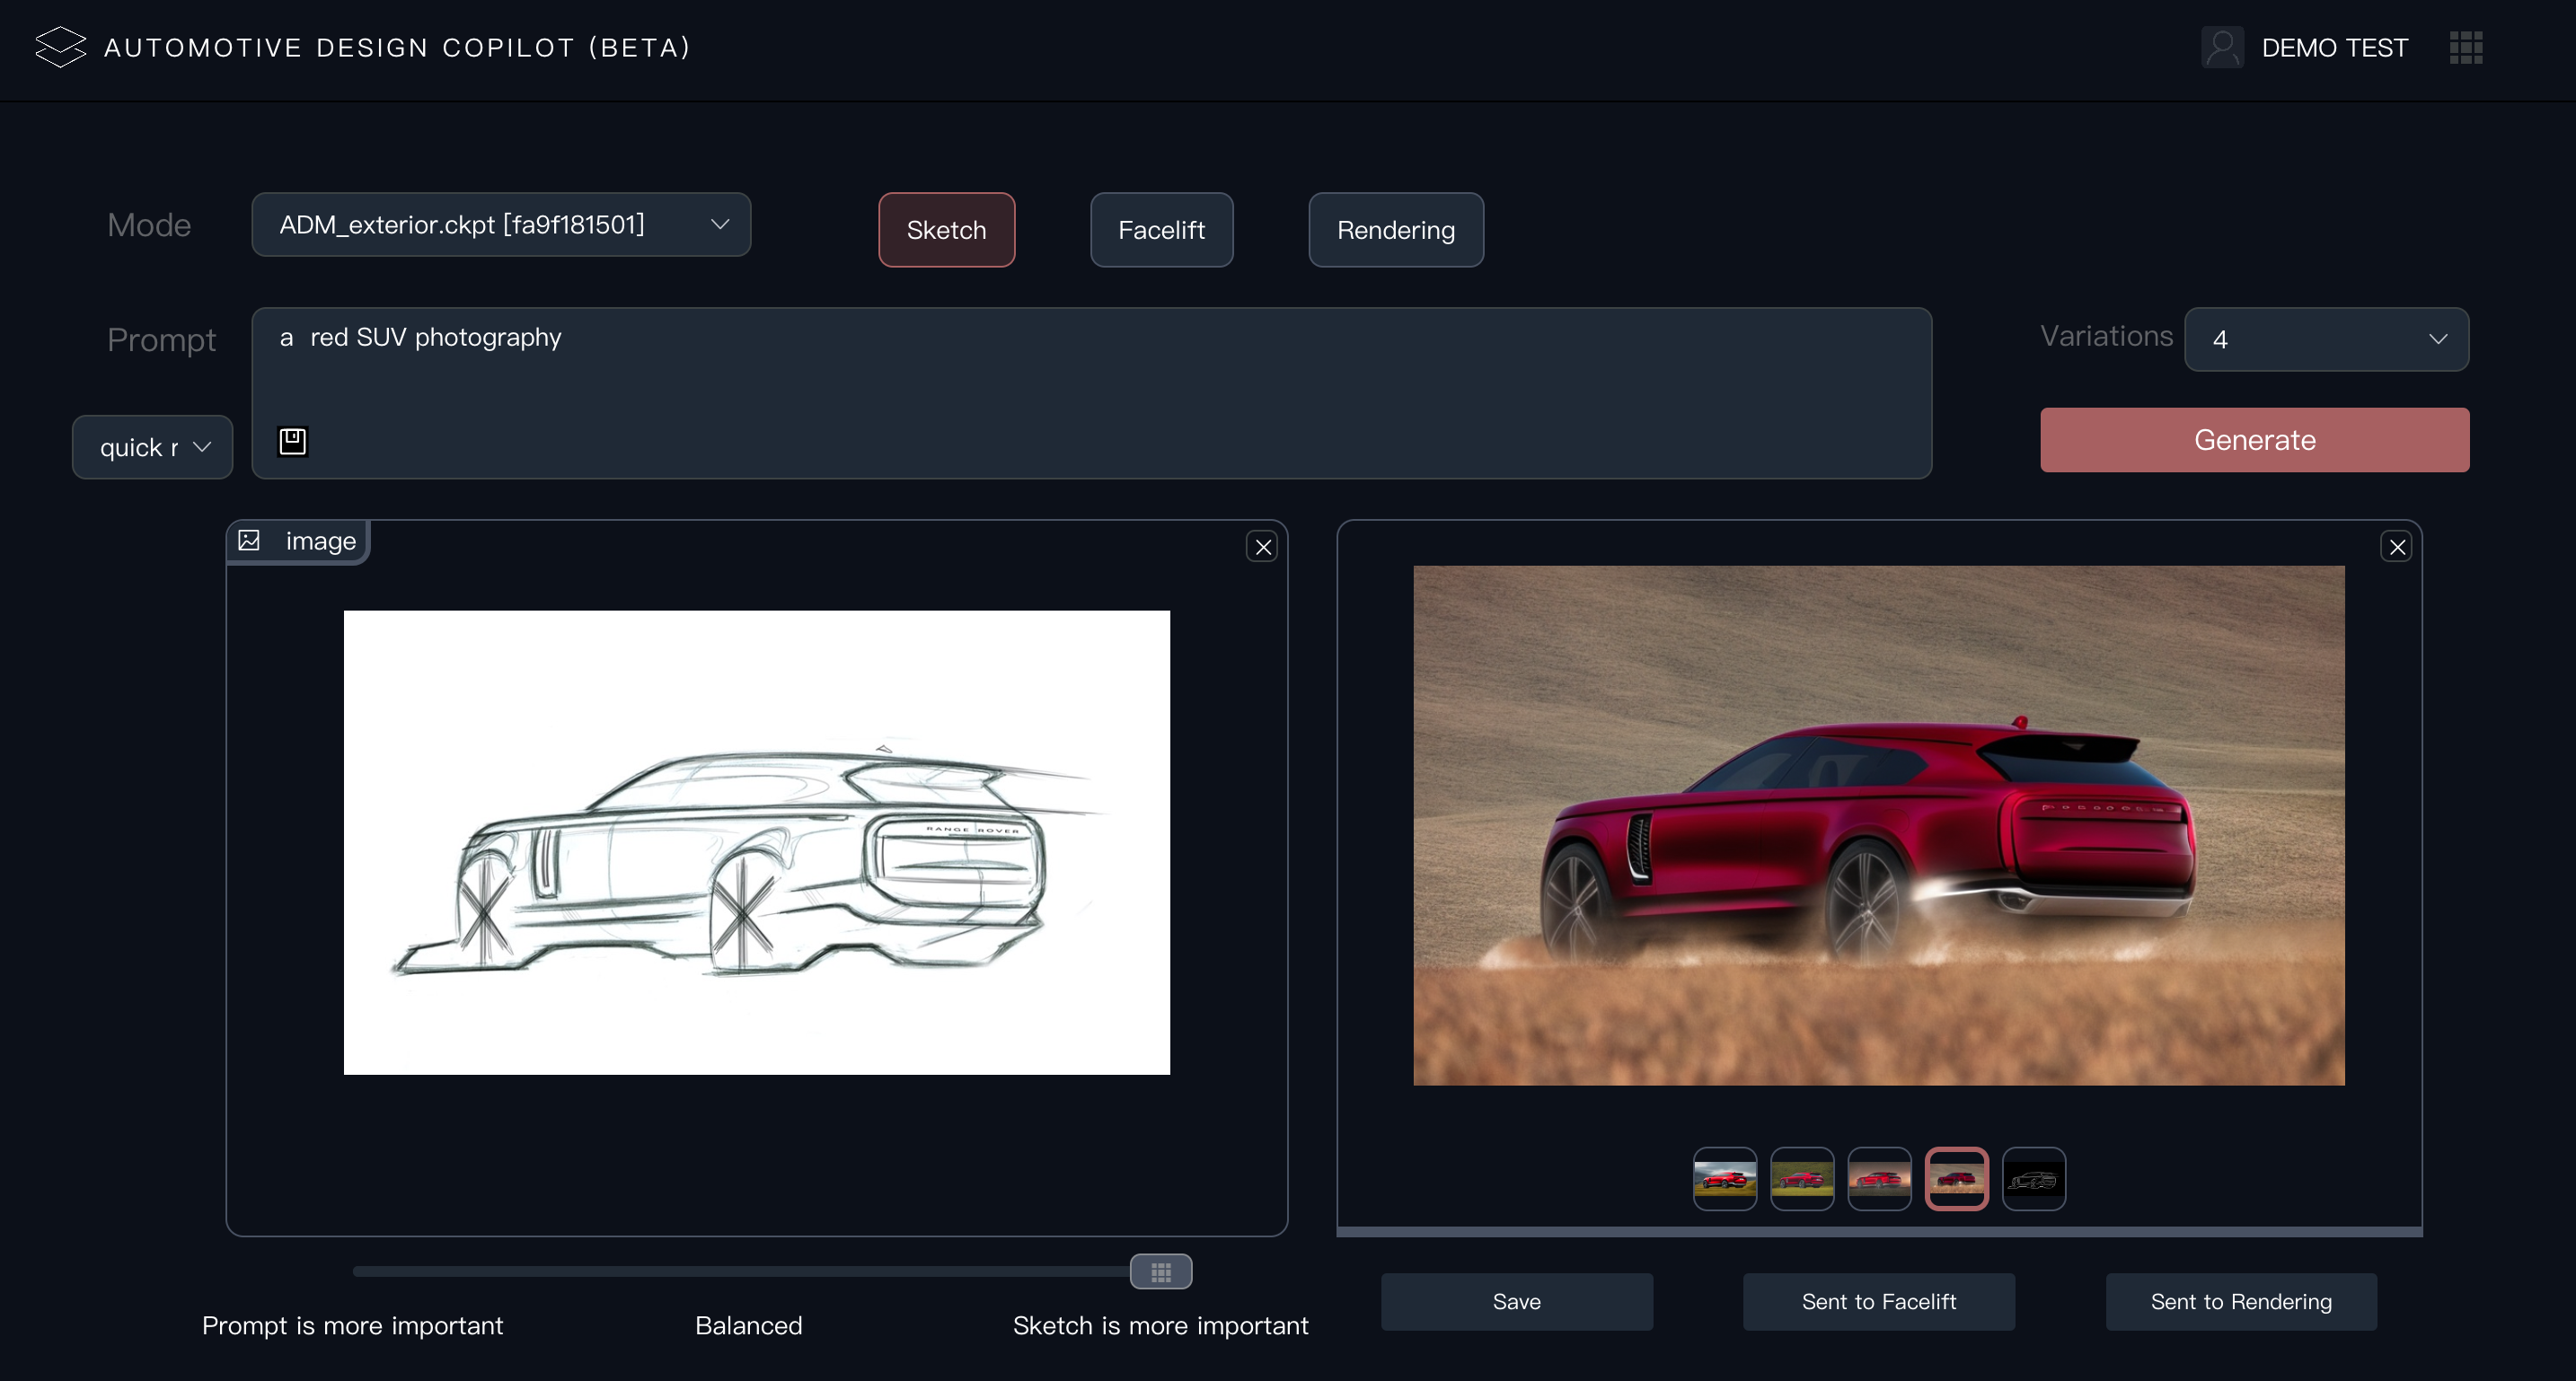2576x1381 pixels.
Task: Clear the uploaded sketch with X icon
Action: [x=1263, y=547]
